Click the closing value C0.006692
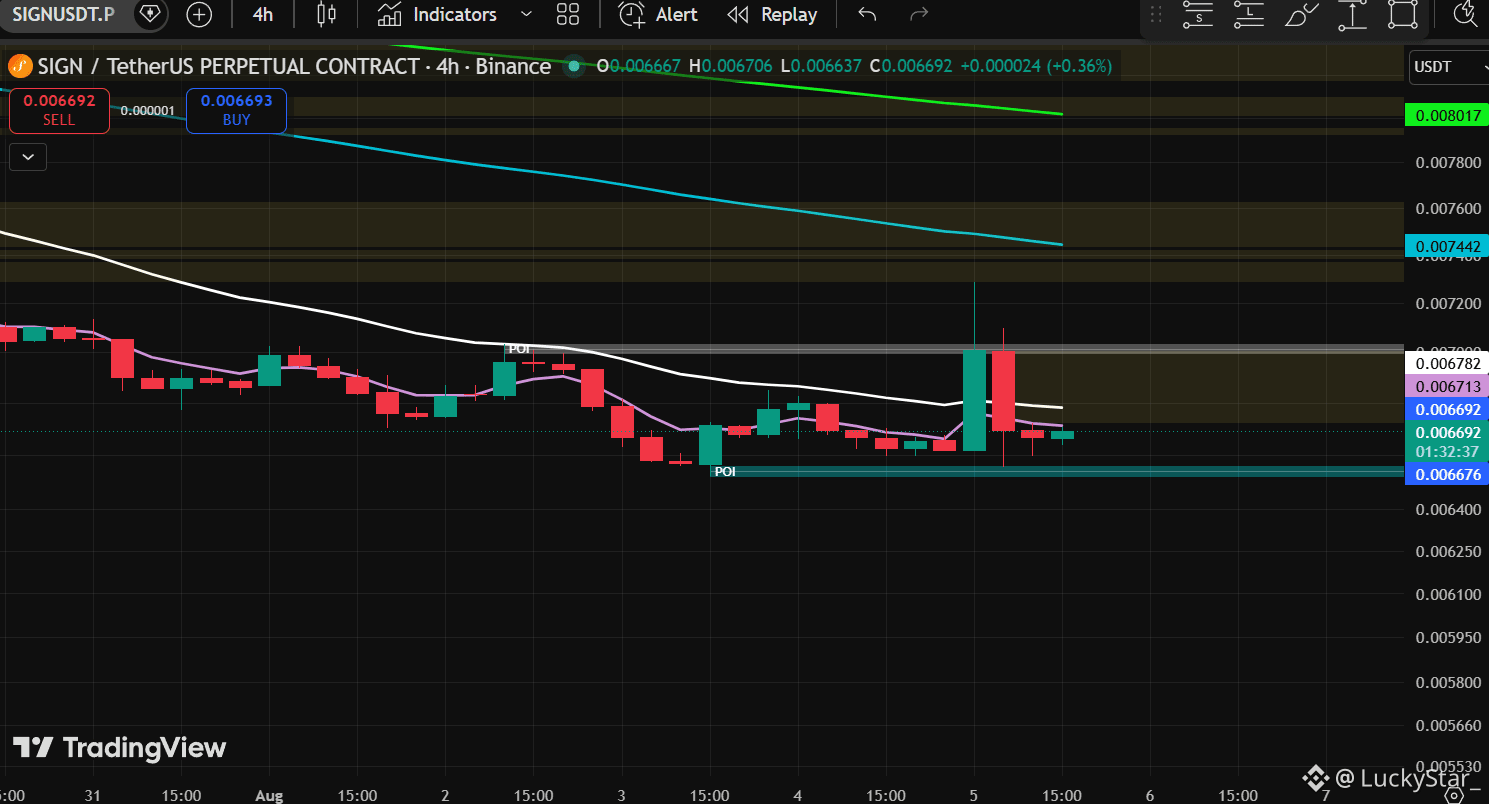The width and height of the screenshot is (1489, 804). [911, 66]
